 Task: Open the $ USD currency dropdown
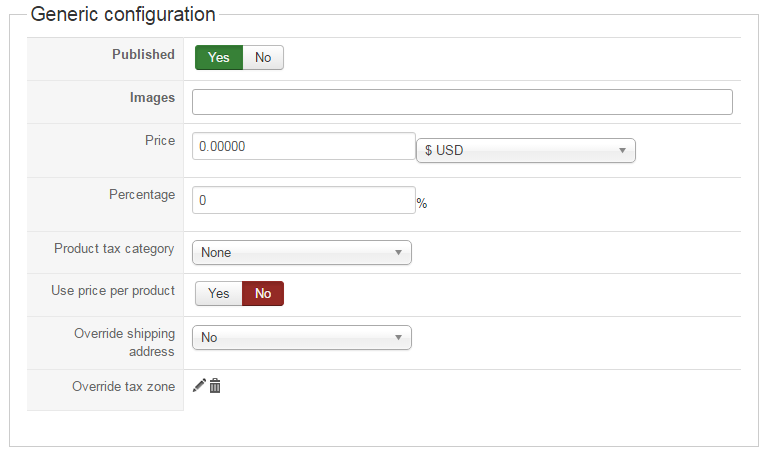(x=525, y=151)
